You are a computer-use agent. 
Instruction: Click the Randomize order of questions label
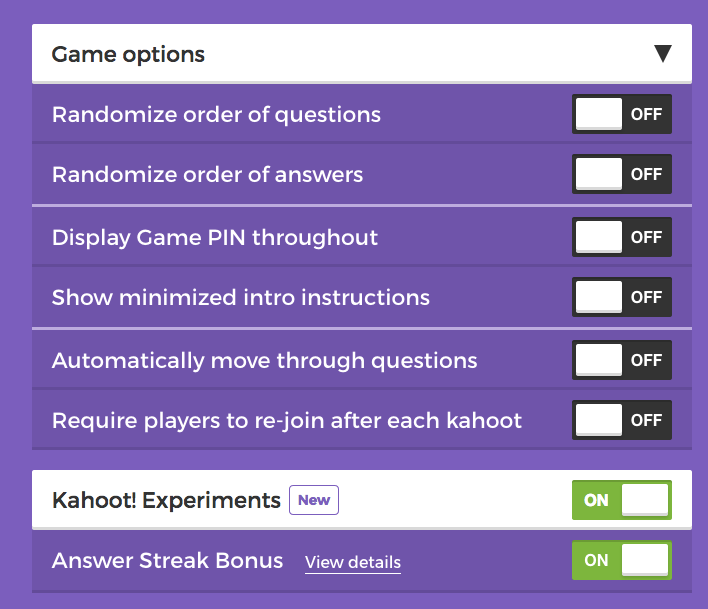(216, 115)
